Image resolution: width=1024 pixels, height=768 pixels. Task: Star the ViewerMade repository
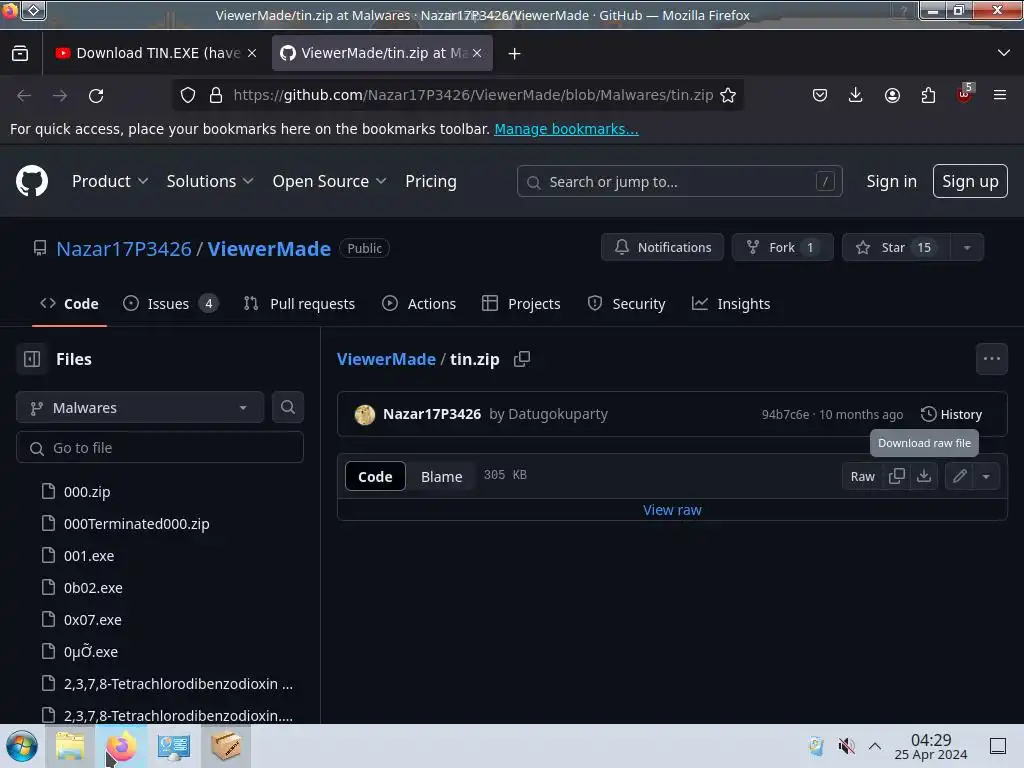(x=895, y=248)
